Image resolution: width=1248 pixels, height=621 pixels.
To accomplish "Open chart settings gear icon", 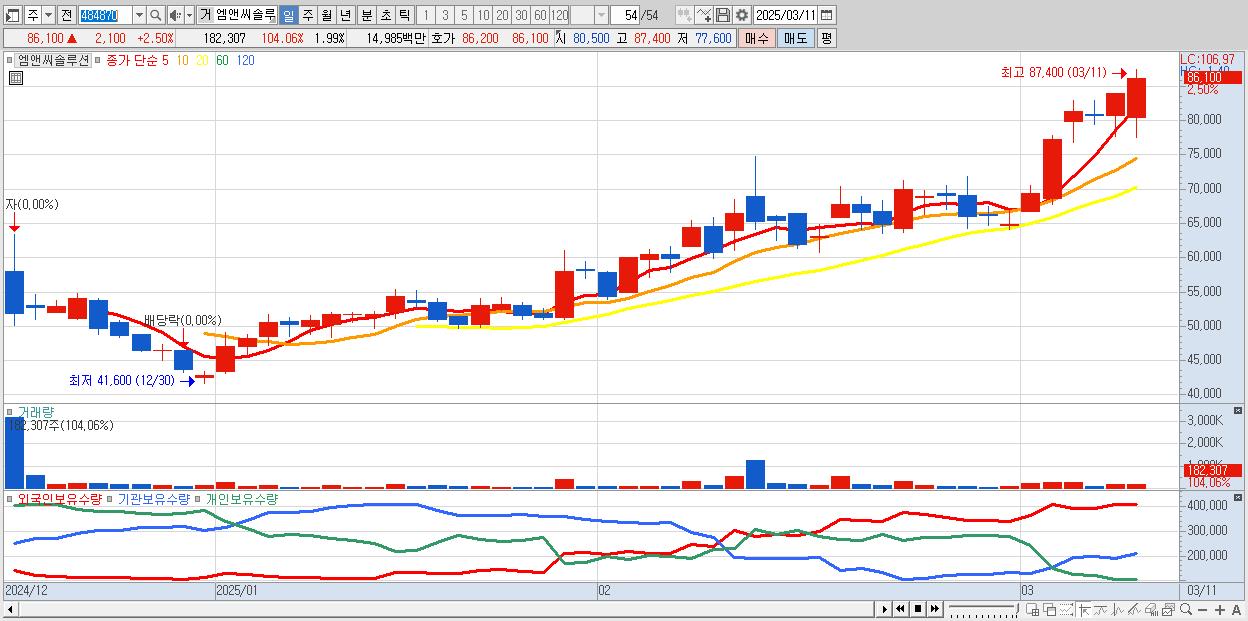I will coord(742,15).
